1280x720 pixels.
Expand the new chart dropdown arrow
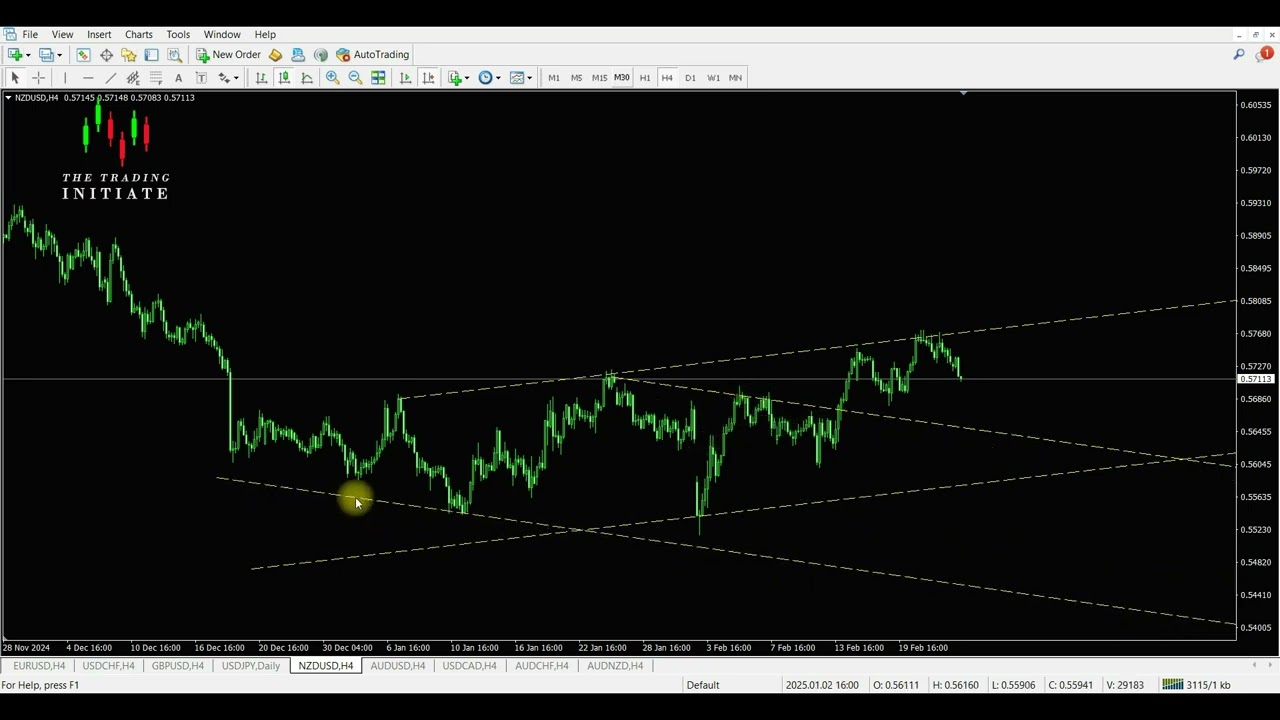(28, 55)
